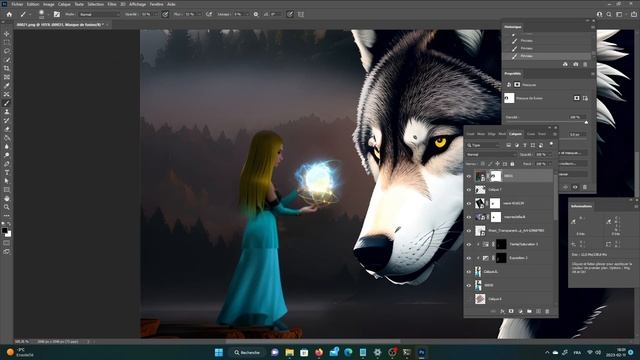Hide the Exposition 2 adjustment layer
Image resolution: width=640 pixels, height=360 pixels.
coord(469,258)
